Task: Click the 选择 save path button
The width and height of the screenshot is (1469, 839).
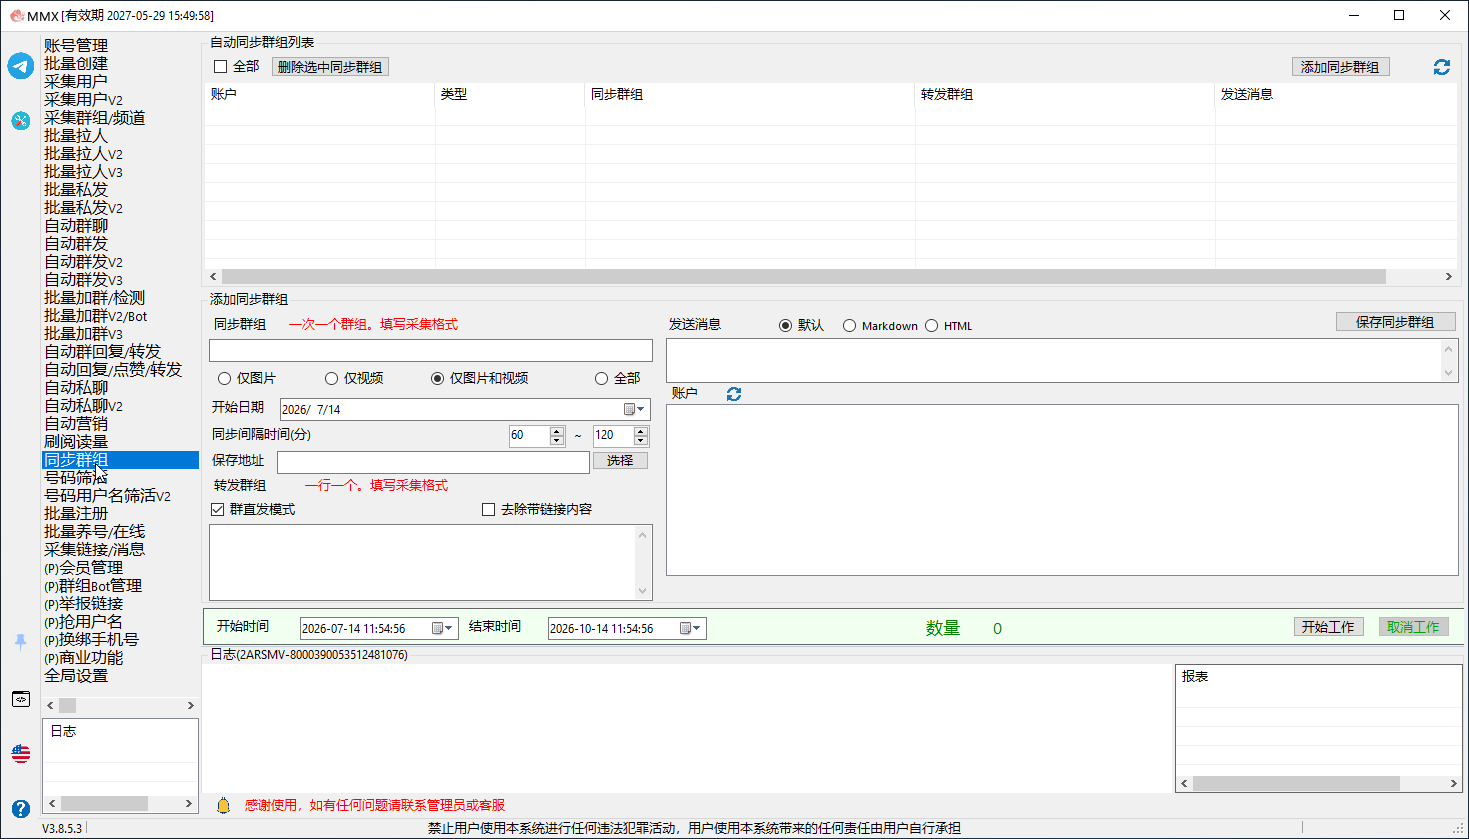Action: (620, 461)
